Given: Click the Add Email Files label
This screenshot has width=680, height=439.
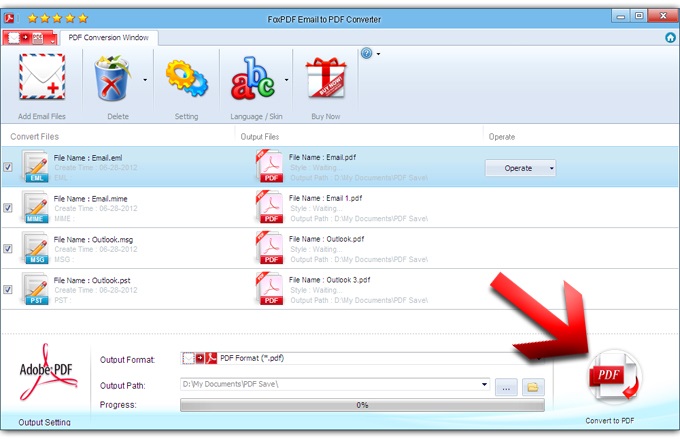Looking at the screenshot, I should 42,116.
